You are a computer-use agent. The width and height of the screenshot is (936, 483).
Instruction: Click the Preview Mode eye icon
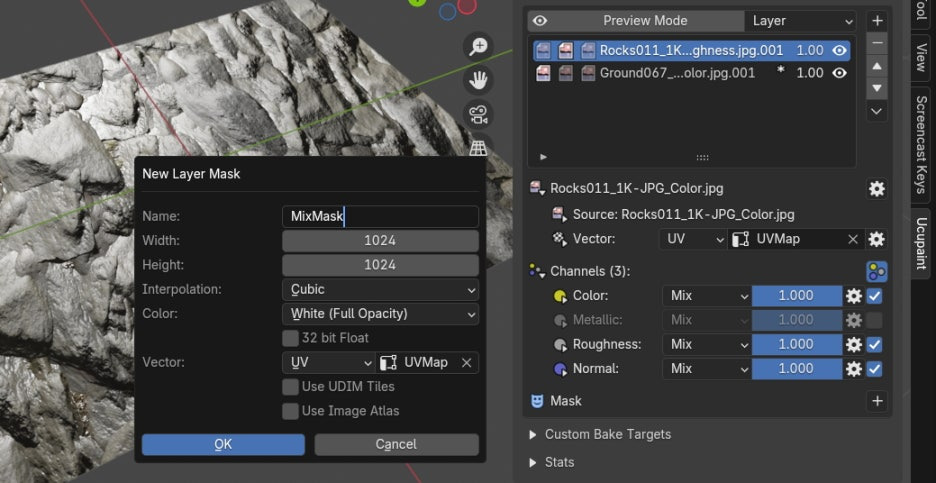point(540,21)
